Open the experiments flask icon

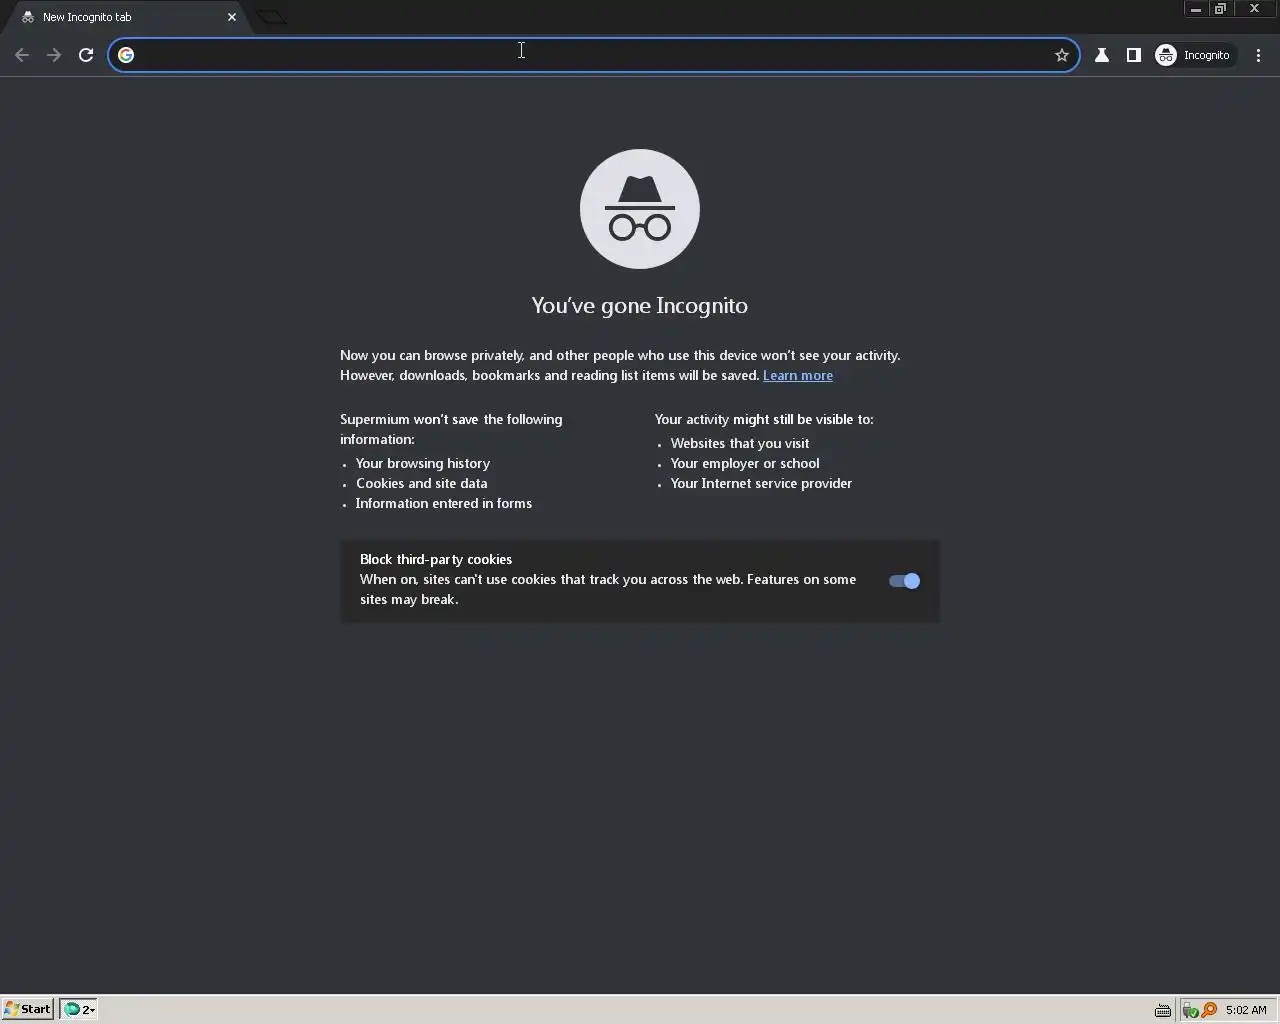(x=1102, y=55)
